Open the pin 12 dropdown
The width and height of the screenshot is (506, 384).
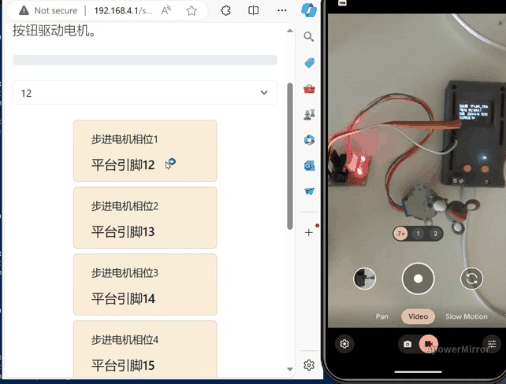(145, 93)
